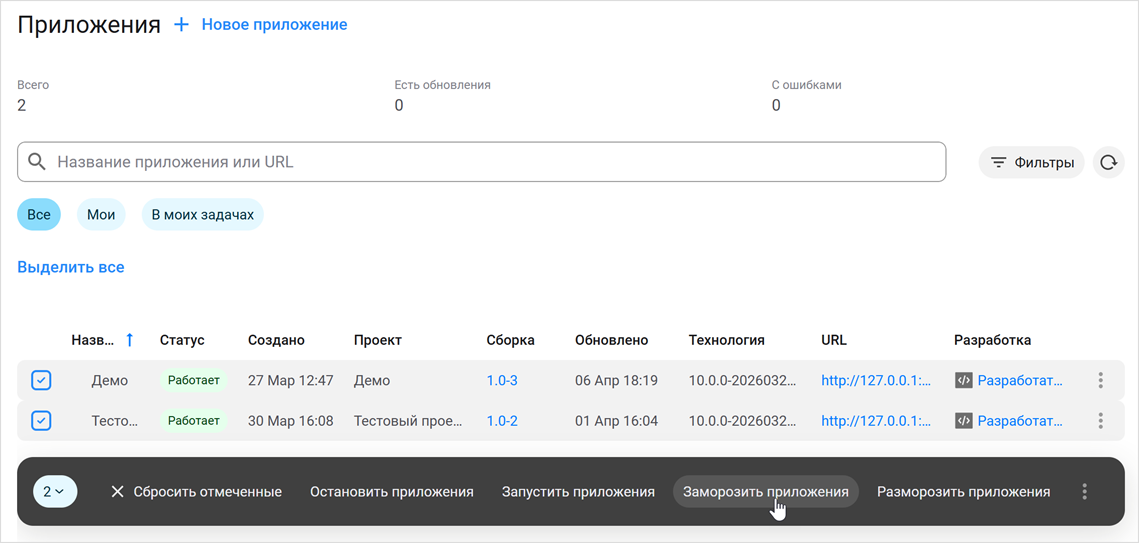Click the code icon in Демо row
1139x543 pixels.
pyautogui.click(x=963, y=380)
